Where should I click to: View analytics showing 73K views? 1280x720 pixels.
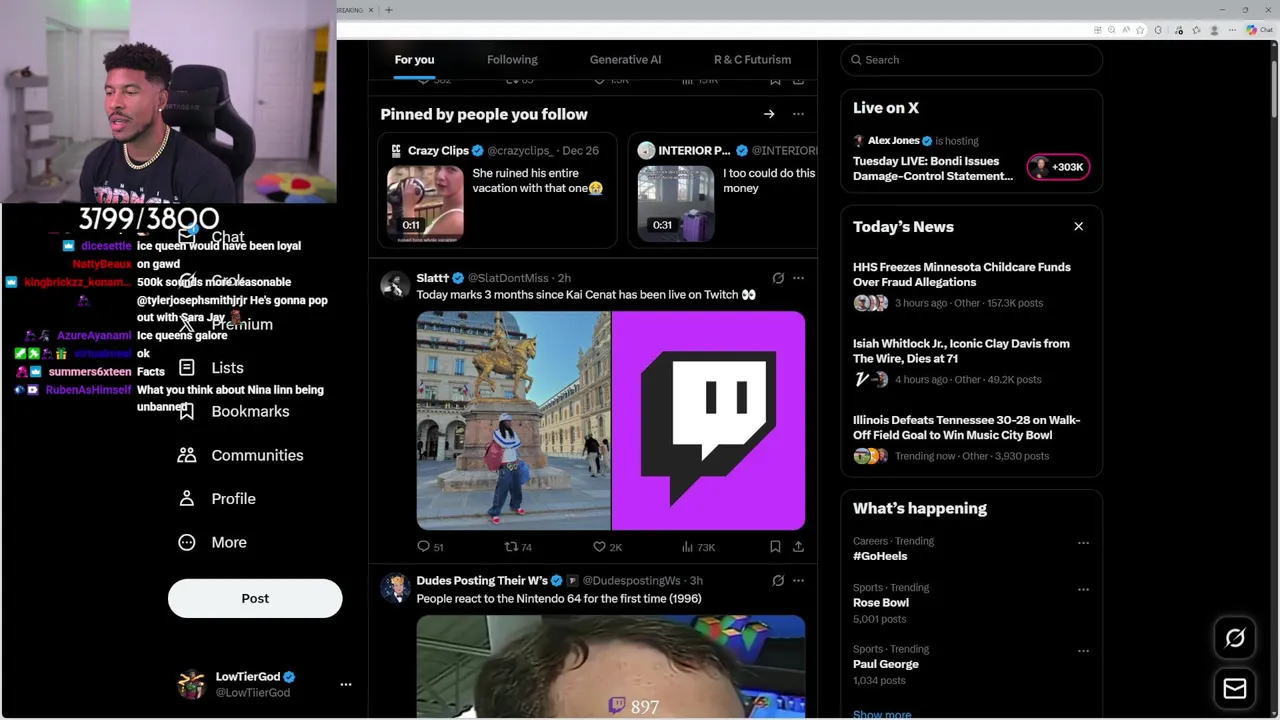[x=698, y=547]
